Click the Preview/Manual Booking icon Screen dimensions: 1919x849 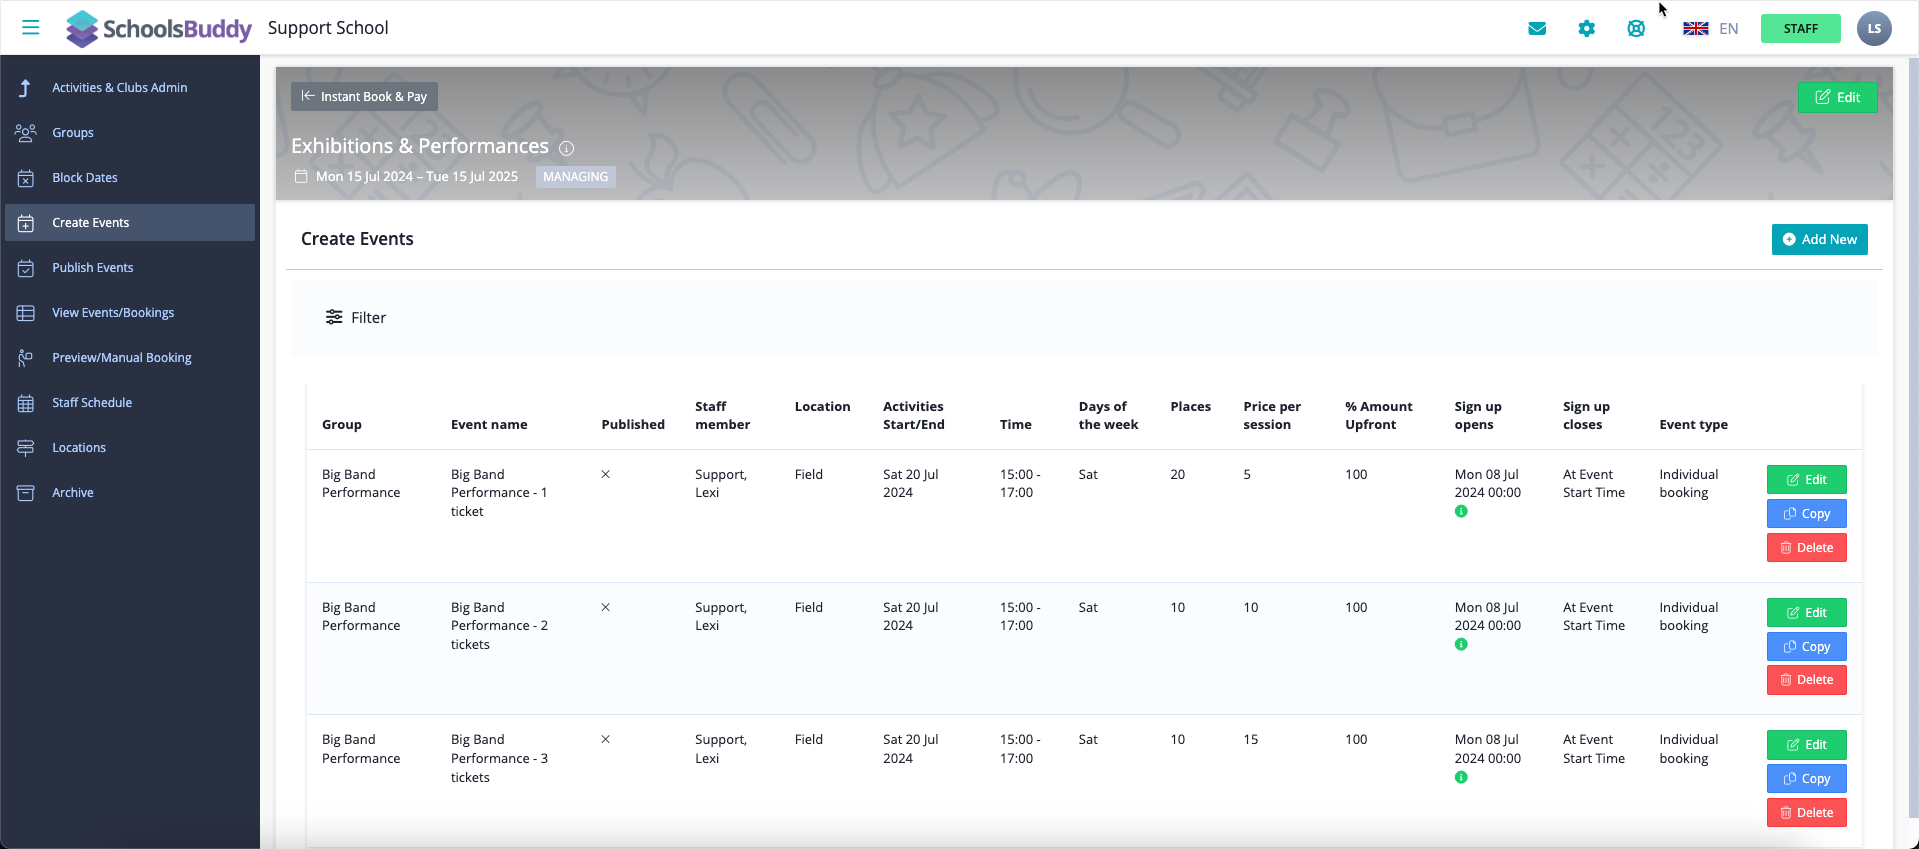pyautogui.click(x=26, y=358)
